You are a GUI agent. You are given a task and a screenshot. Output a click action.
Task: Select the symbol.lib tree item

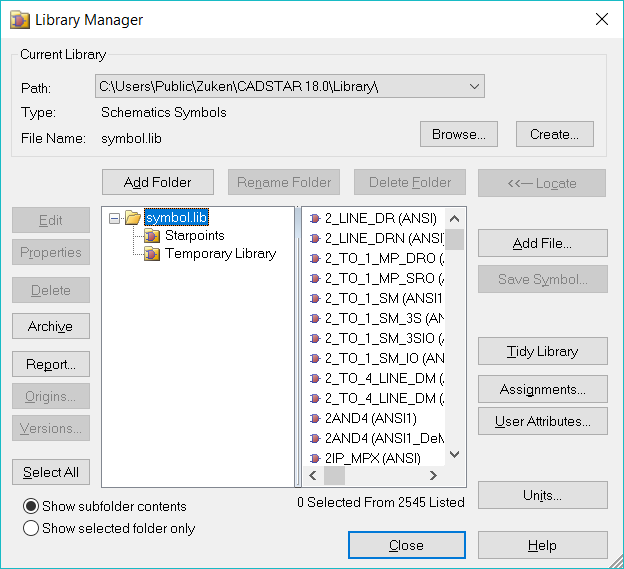(176, 218)
